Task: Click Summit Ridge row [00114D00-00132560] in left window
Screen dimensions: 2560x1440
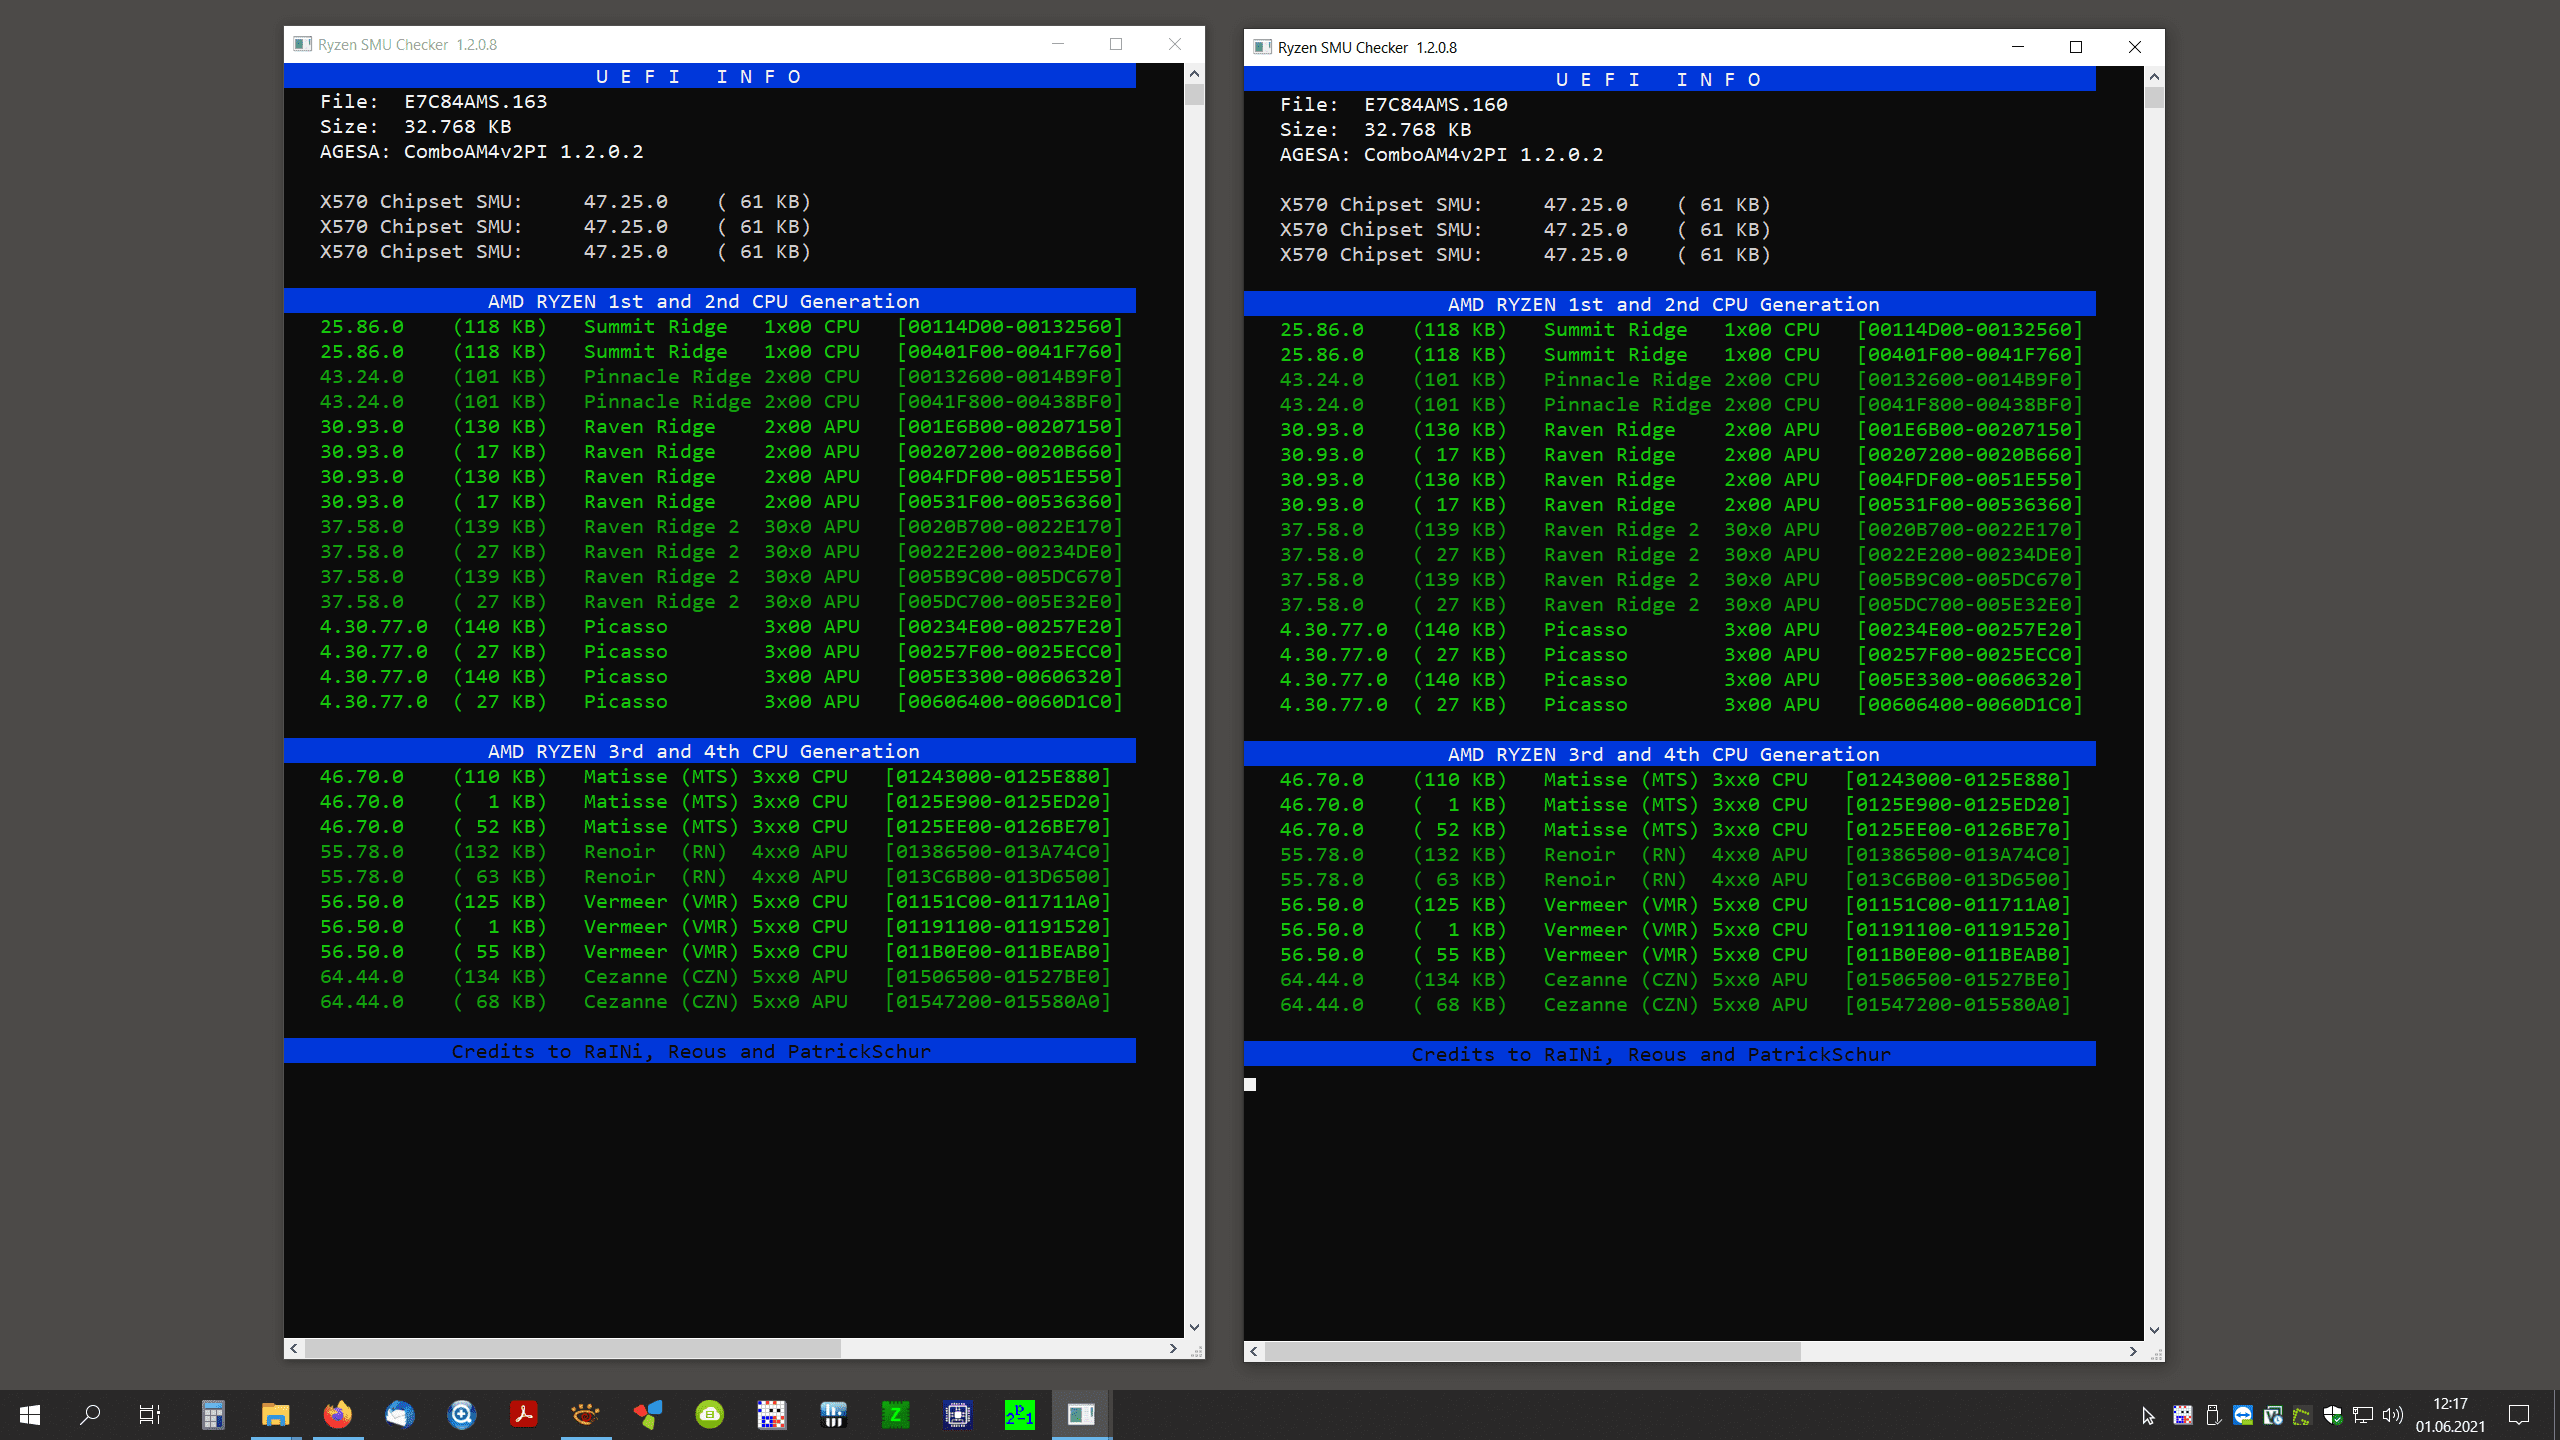Action: (x=721, y=326)
